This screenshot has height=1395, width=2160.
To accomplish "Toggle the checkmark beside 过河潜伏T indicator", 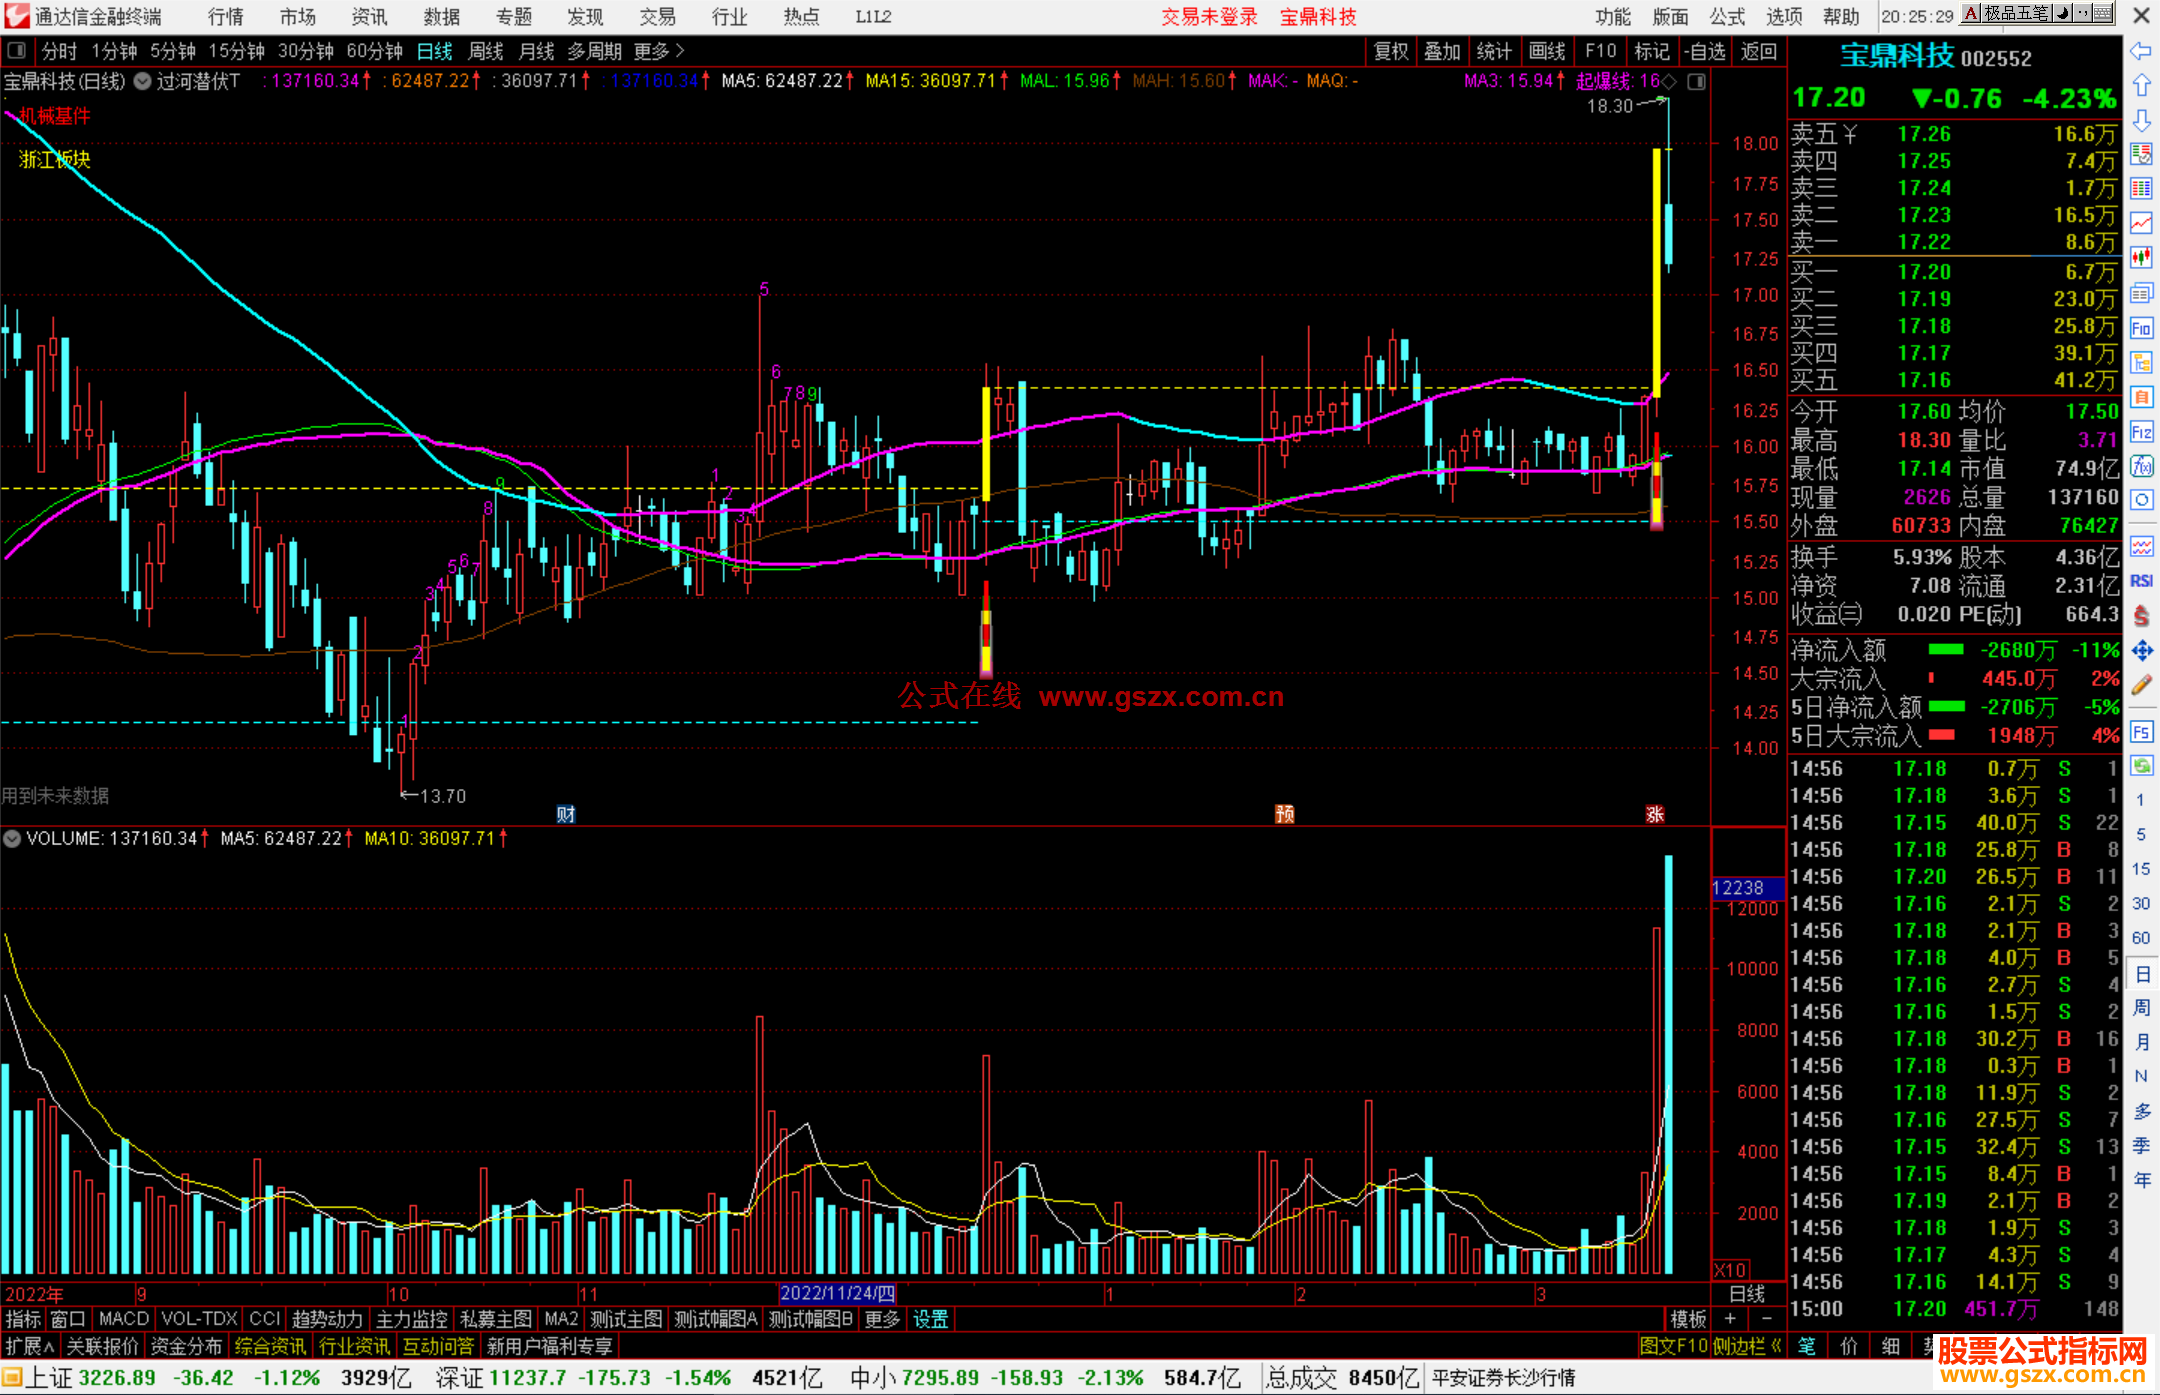I will (x=143, y=81).
